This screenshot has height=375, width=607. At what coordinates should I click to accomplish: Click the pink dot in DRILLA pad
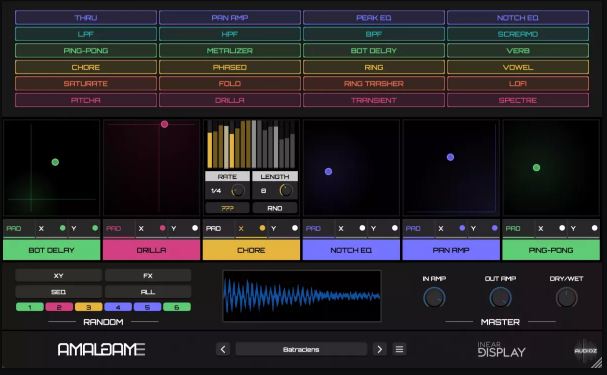click(165, 124)
